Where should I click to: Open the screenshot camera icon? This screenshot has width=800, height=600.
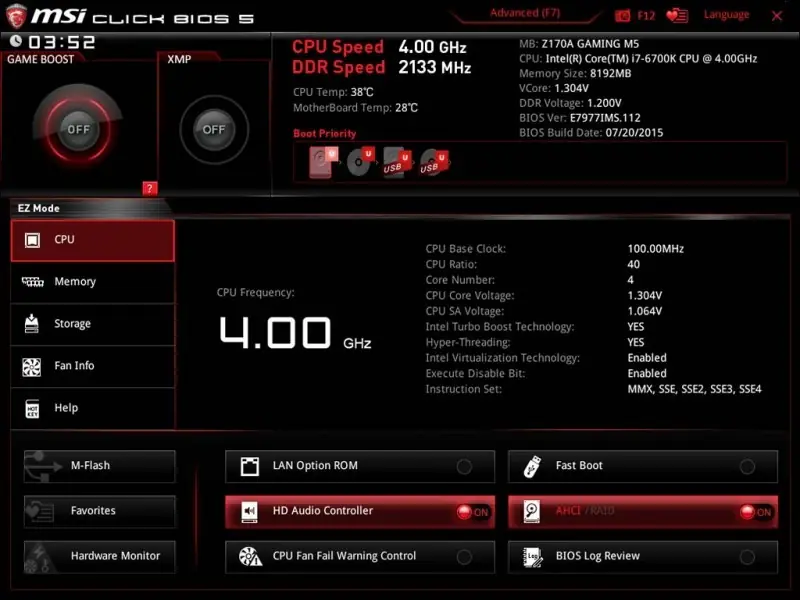click(622, 16)
